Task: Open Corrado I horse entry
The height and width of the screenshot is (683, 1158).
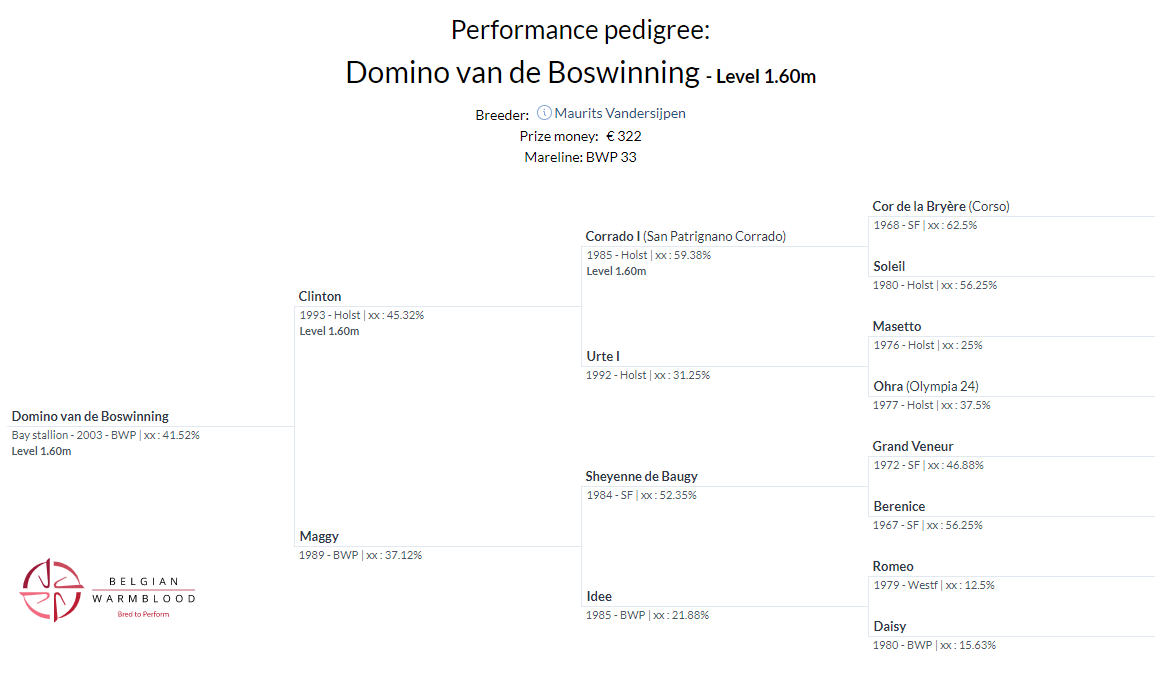Action: click(612, 237)
